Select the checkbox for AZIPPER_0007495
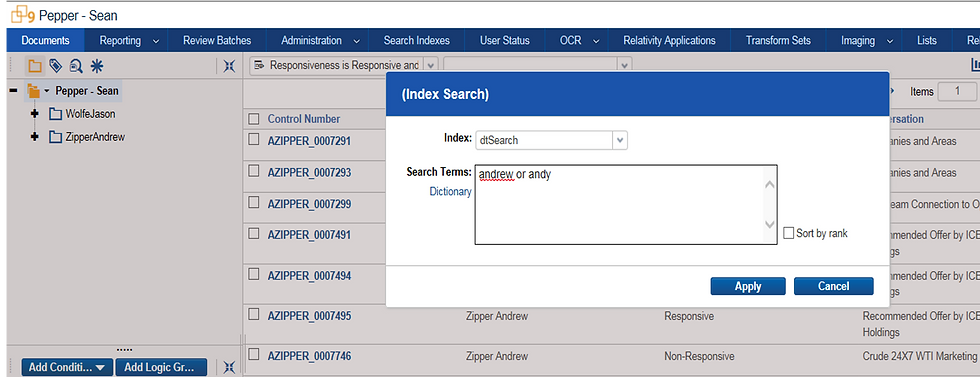 click(x=254, y=315)
